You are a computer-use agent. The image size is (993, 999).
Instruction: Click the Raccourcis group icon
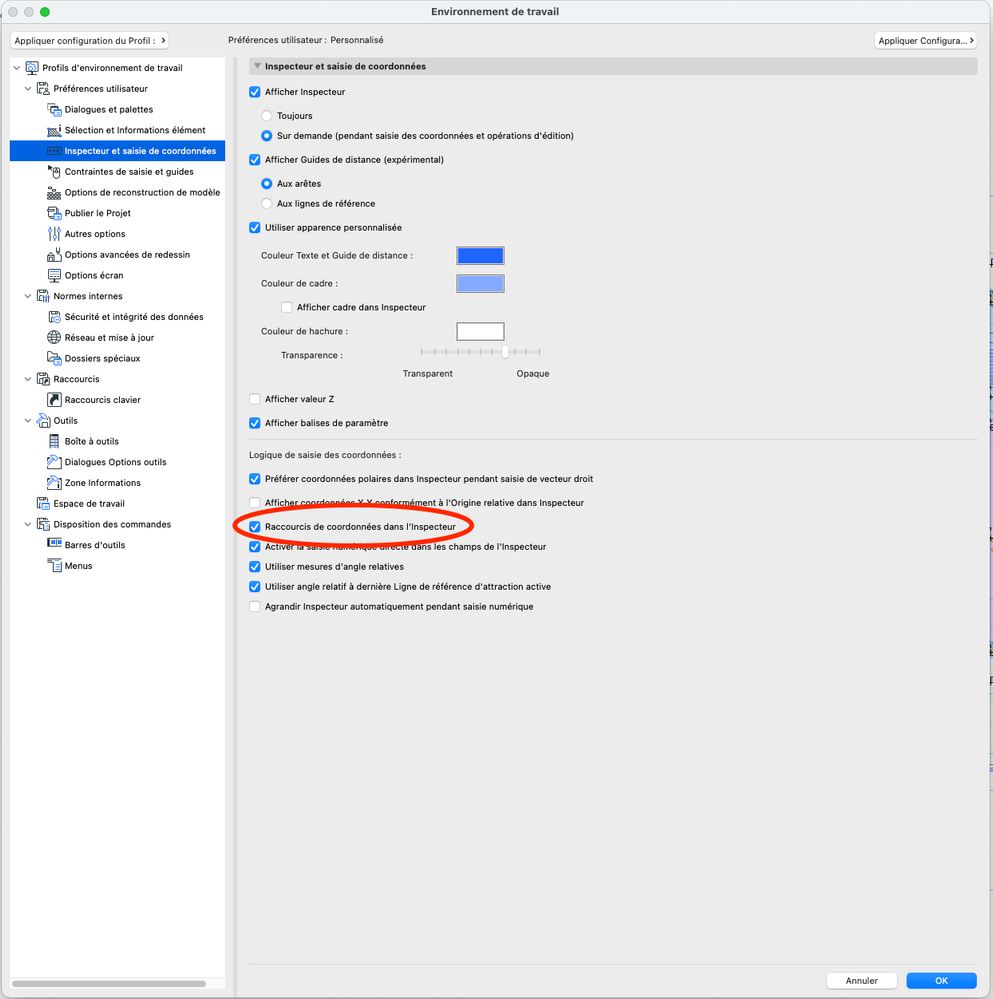coord(43,379)
